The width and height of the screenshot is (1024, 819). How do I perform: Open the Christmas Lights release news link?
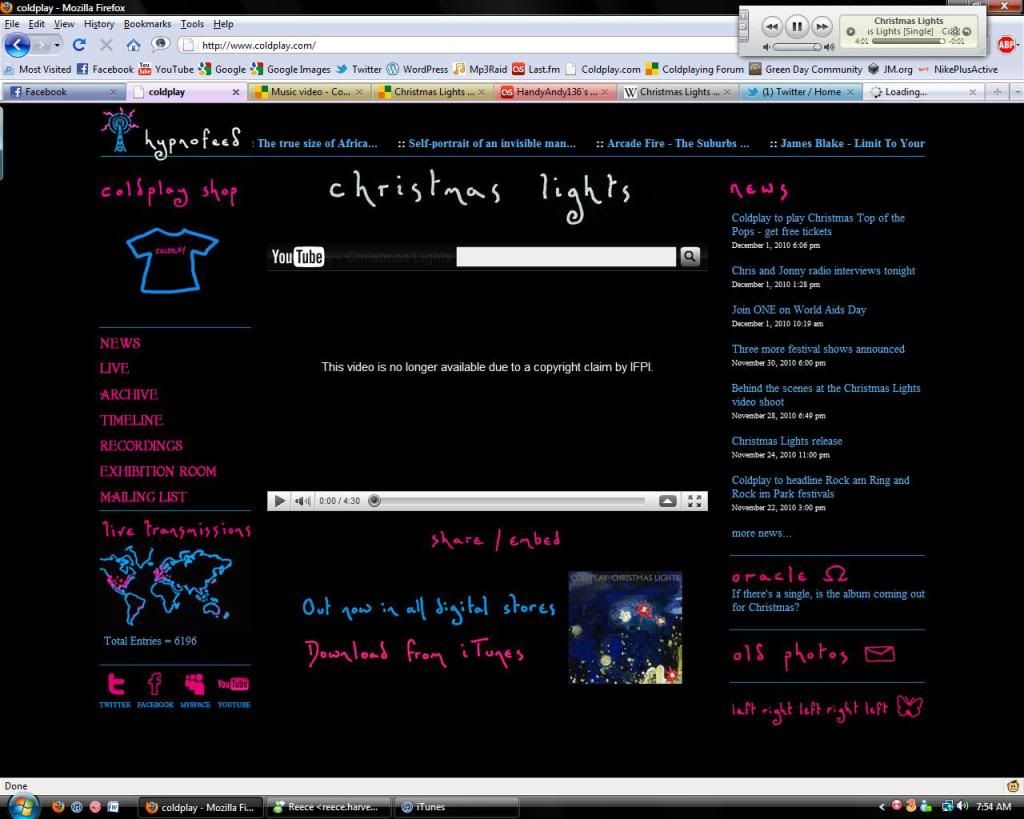(x=786, y=441)
